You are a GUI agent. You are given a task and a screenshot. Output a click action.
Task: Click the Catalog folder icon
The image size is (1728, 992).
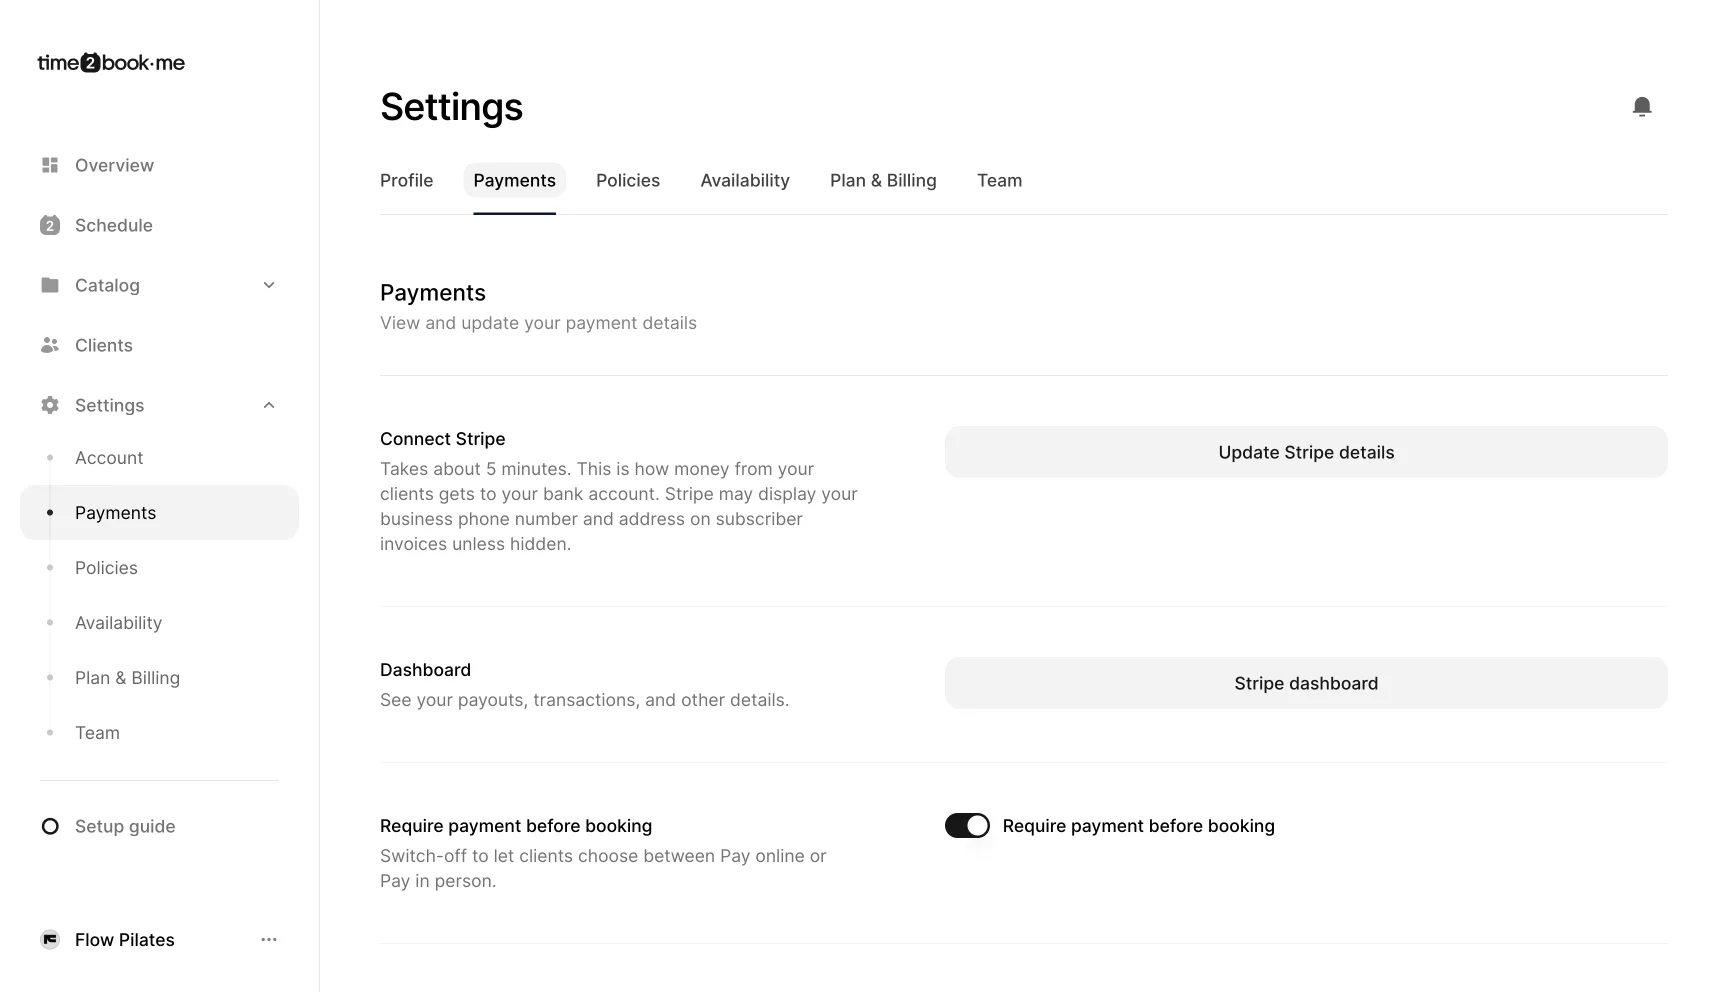pos(50,285)
